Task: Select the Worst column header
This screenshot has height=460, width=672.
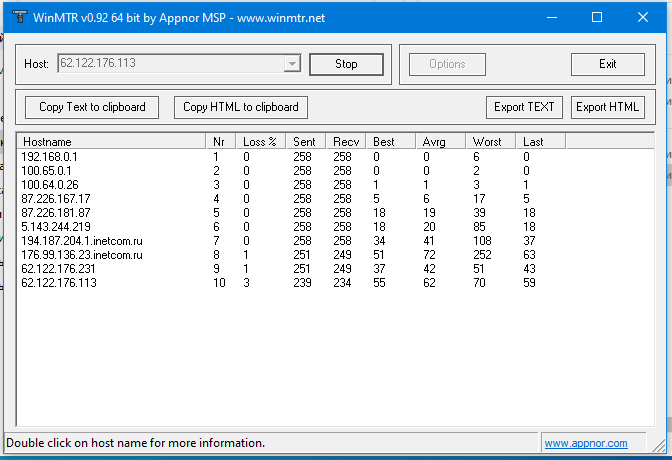Action: coord(490,141)
